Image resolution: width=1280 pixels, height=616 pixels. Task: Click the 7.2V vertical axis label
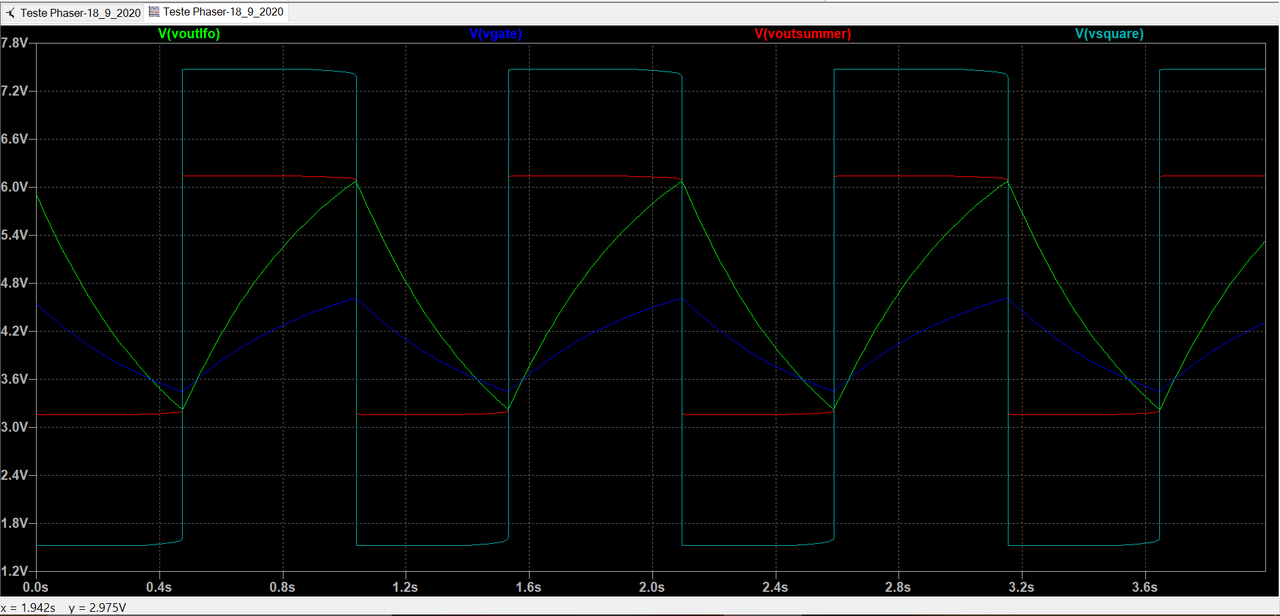click(x=14, y=91)
